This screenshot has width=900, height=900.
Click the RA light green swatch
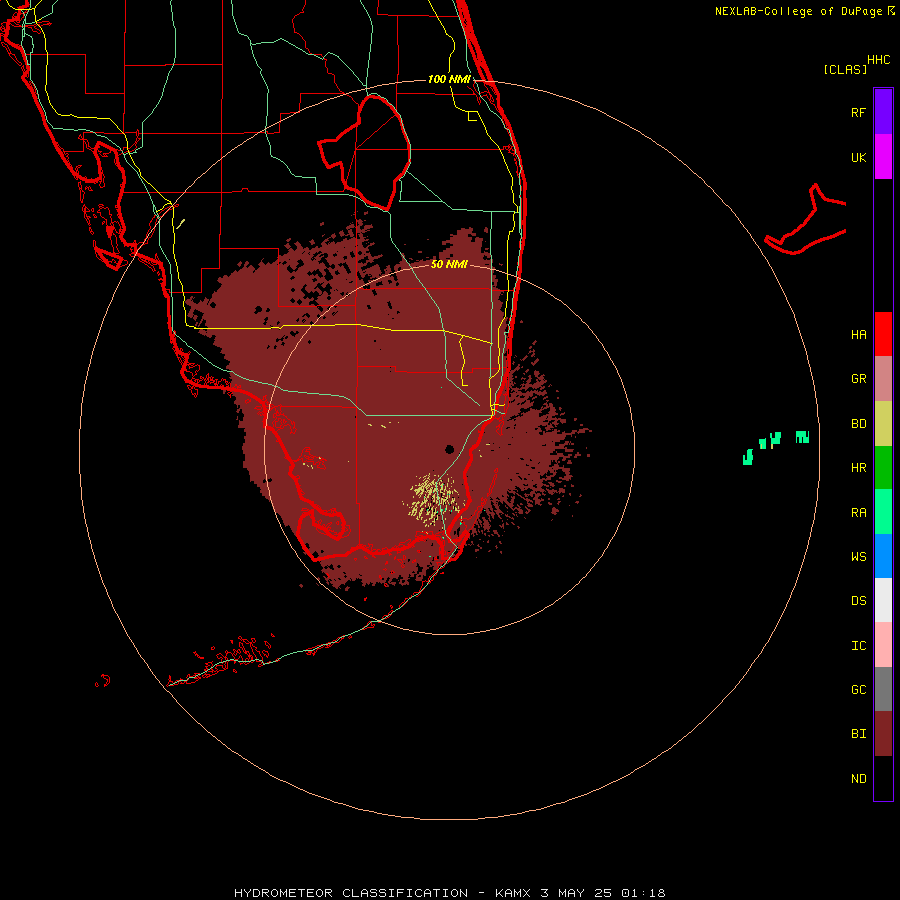pos(883,512)
